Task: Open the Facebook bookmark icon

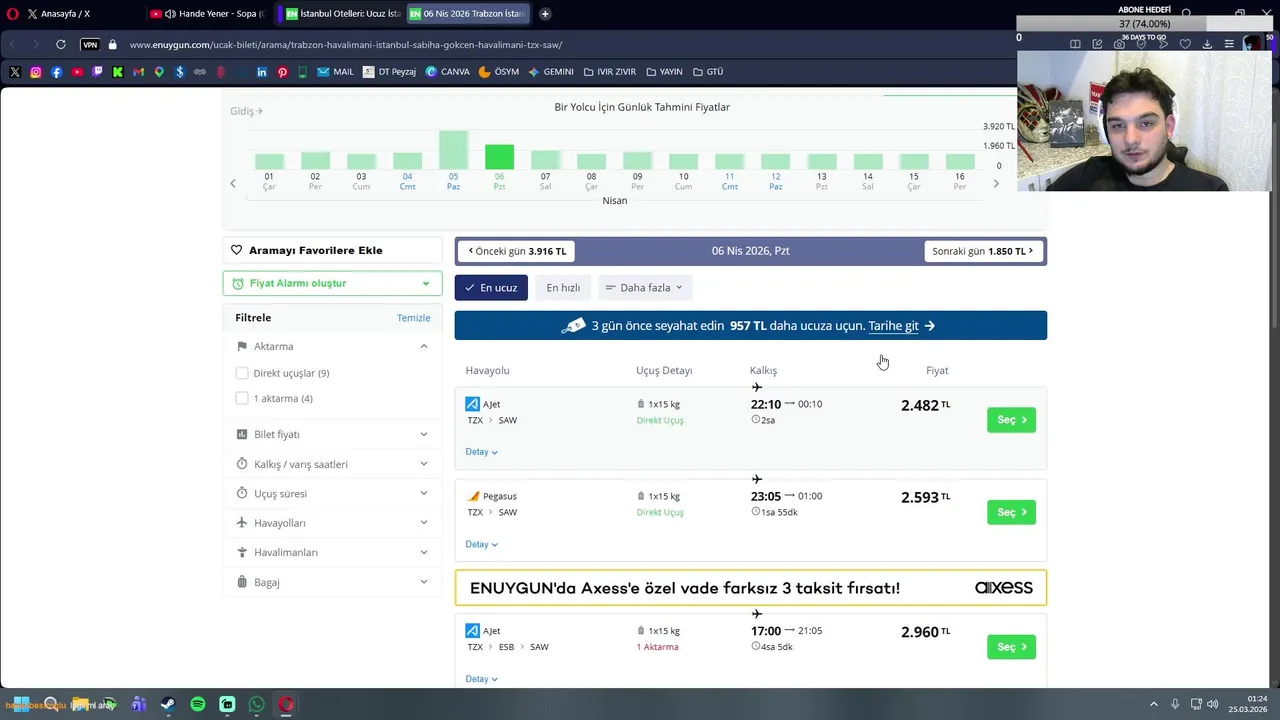Action: pos(56,72)
